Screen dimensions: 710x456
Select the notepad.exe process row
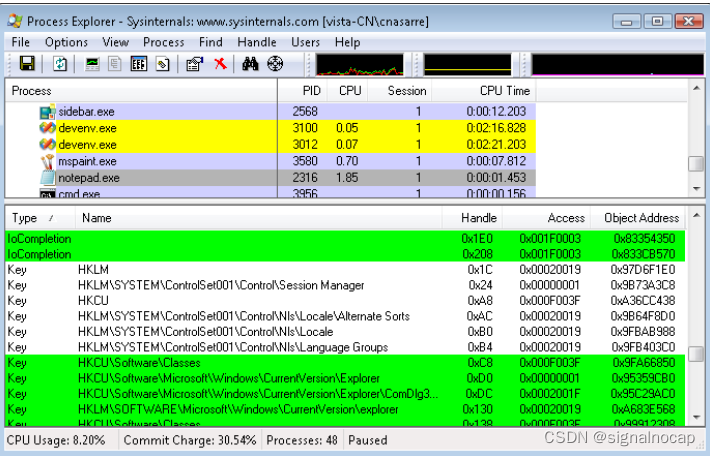click(271, 178)
